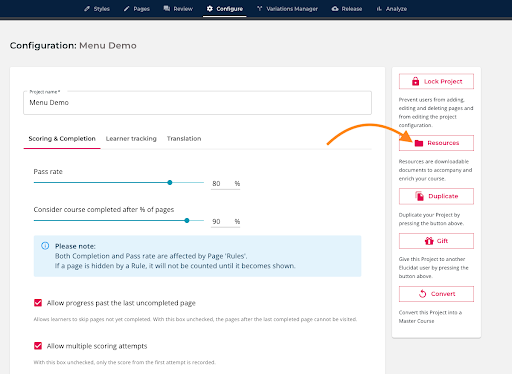Click the Variations Manager branch icon
Image resolution: width=512 pixels, height=374 pixels.
pyautogui.click(x=260, y=9)
